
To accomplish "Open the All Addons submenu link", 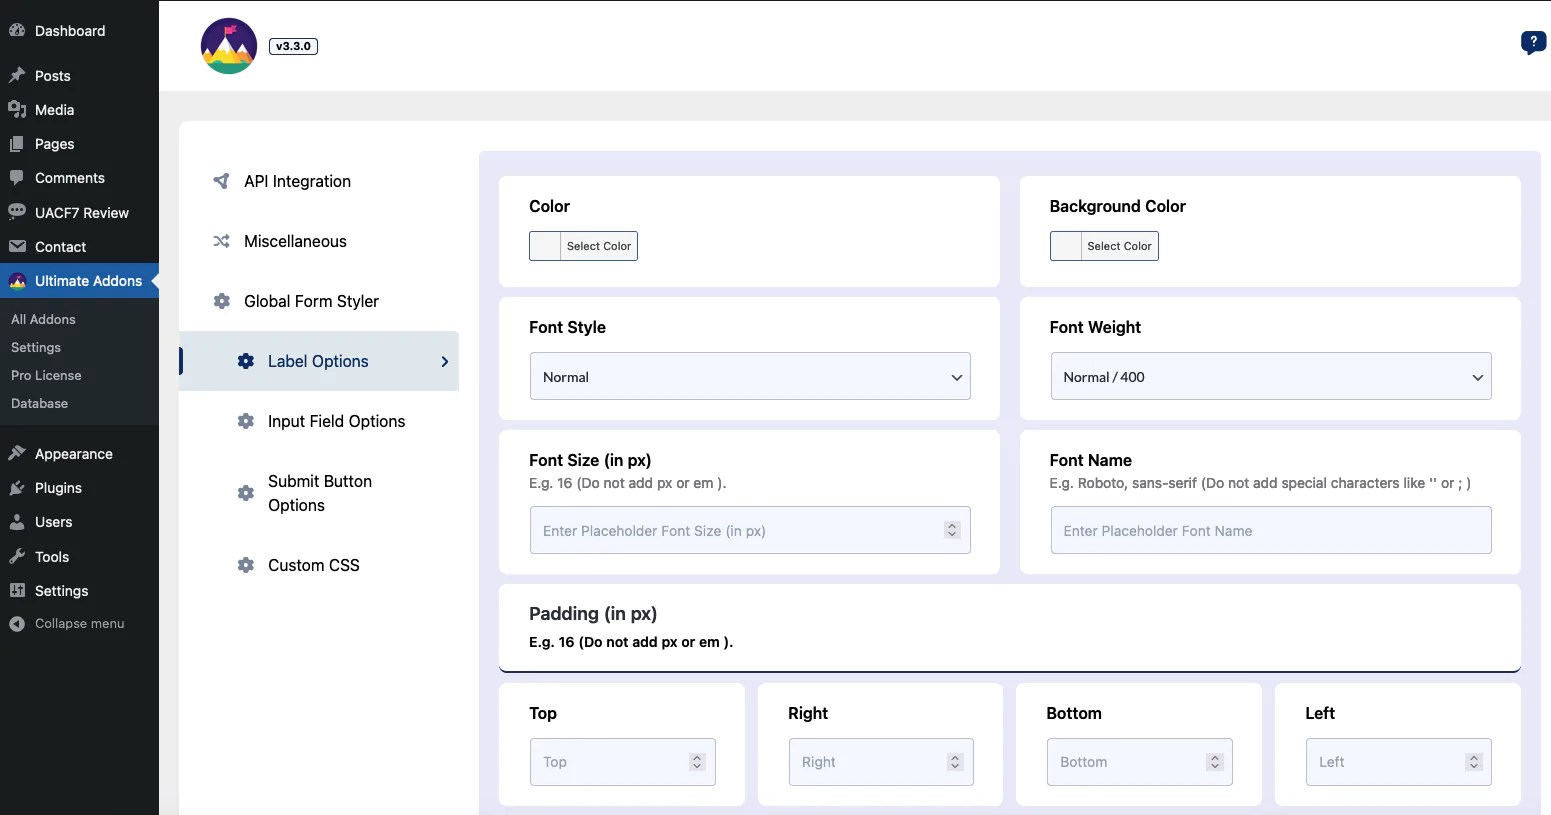I will tap(43, 320).
